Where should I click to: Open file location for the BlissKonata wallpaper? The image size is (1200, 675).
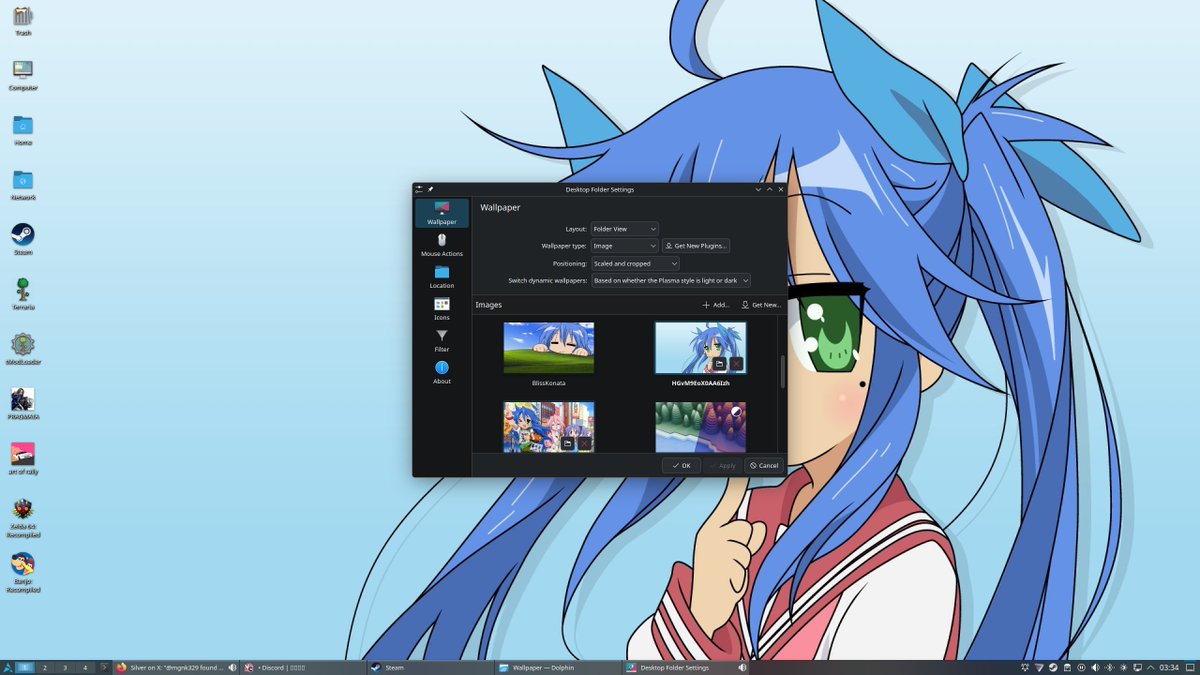[565, 364]
